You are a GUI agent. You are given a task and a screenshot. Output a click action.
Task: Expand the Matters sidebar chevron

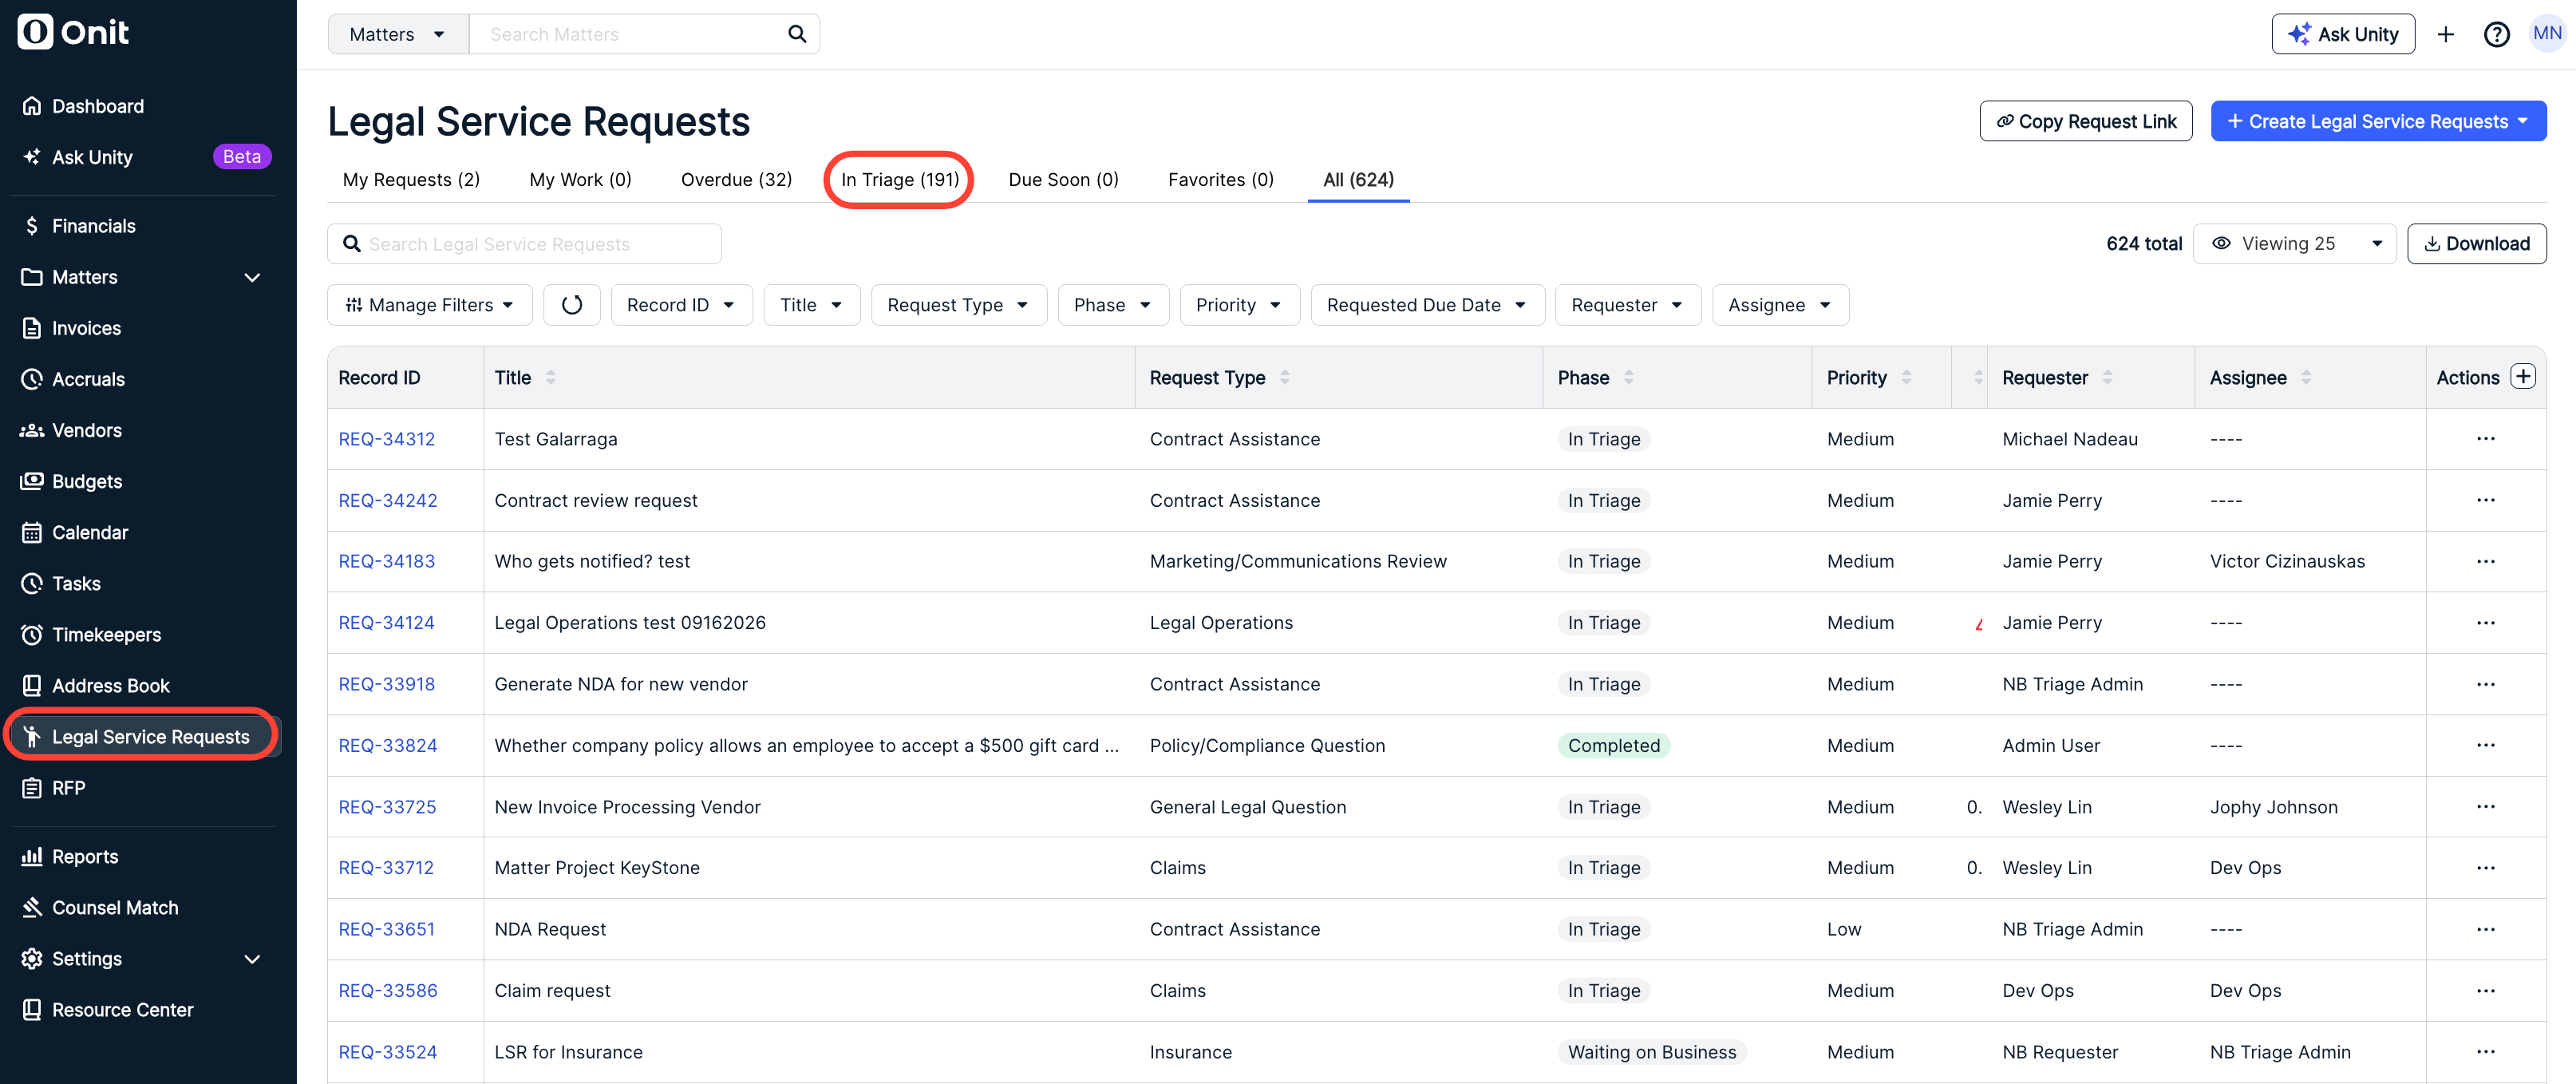coord(252,277)
